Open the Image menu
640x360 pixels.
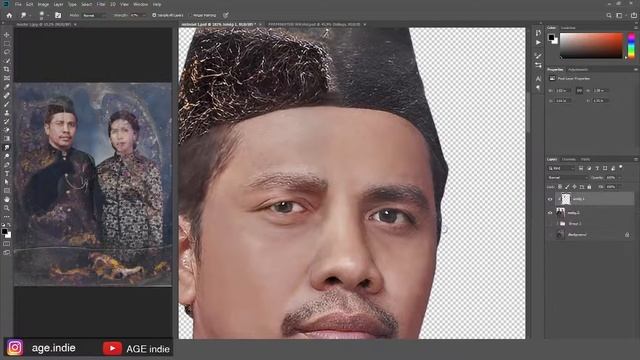tap(43, 4)
